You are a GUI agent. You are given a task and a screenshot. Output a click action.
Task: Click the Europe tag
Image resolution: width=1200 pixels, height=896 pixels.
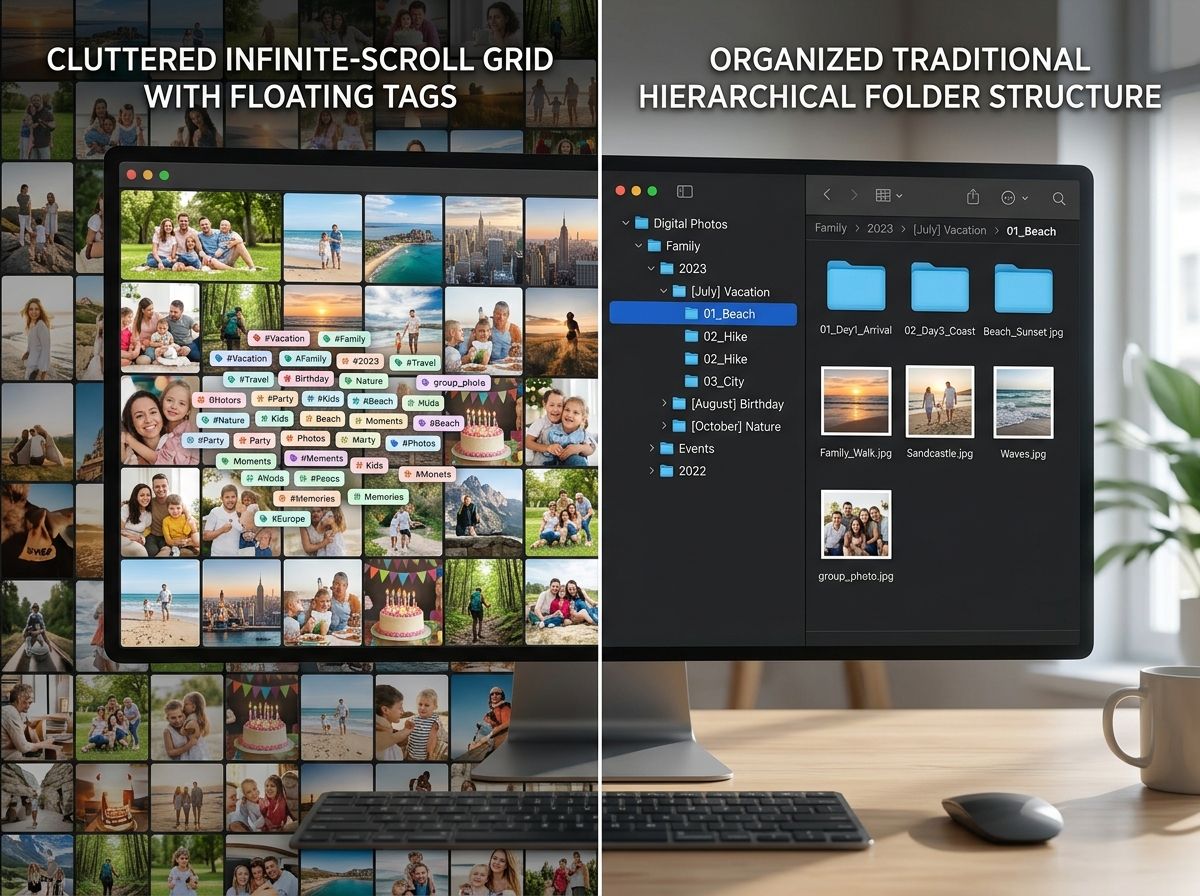click(282, 519)
